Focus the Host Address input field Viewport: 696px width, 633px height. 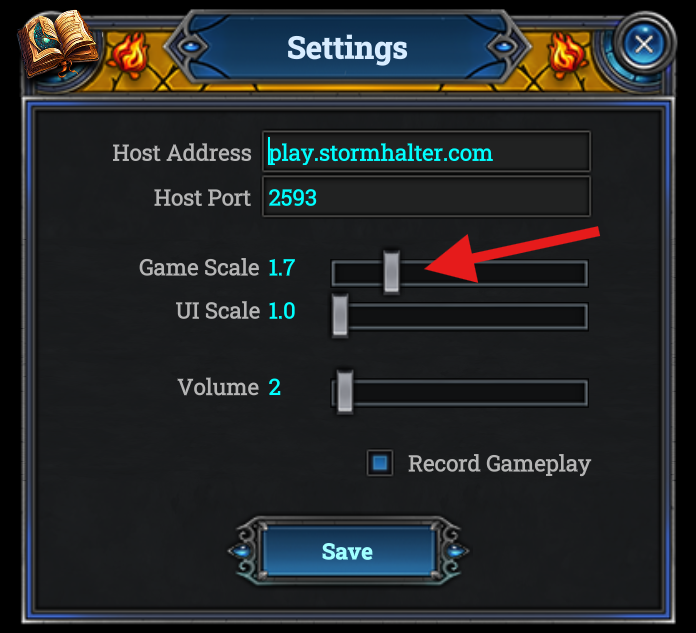[x=426, y=151]
